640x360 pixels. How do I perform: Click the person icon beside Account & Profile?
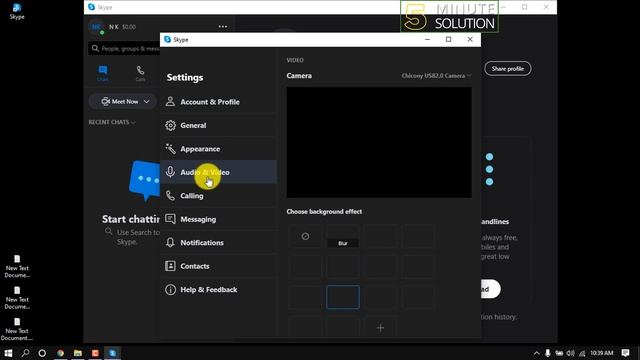(x=170, y=102)
